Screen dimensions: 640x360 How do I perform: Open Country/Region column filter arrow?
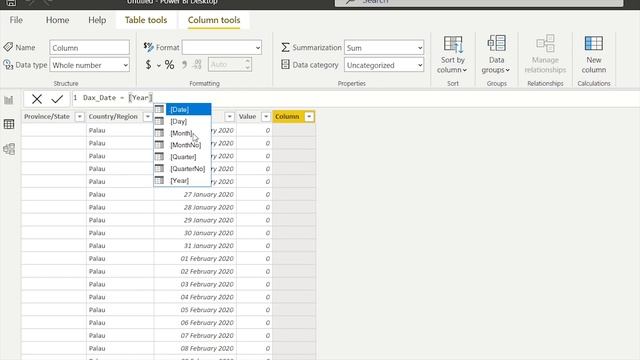click(148, 117)
